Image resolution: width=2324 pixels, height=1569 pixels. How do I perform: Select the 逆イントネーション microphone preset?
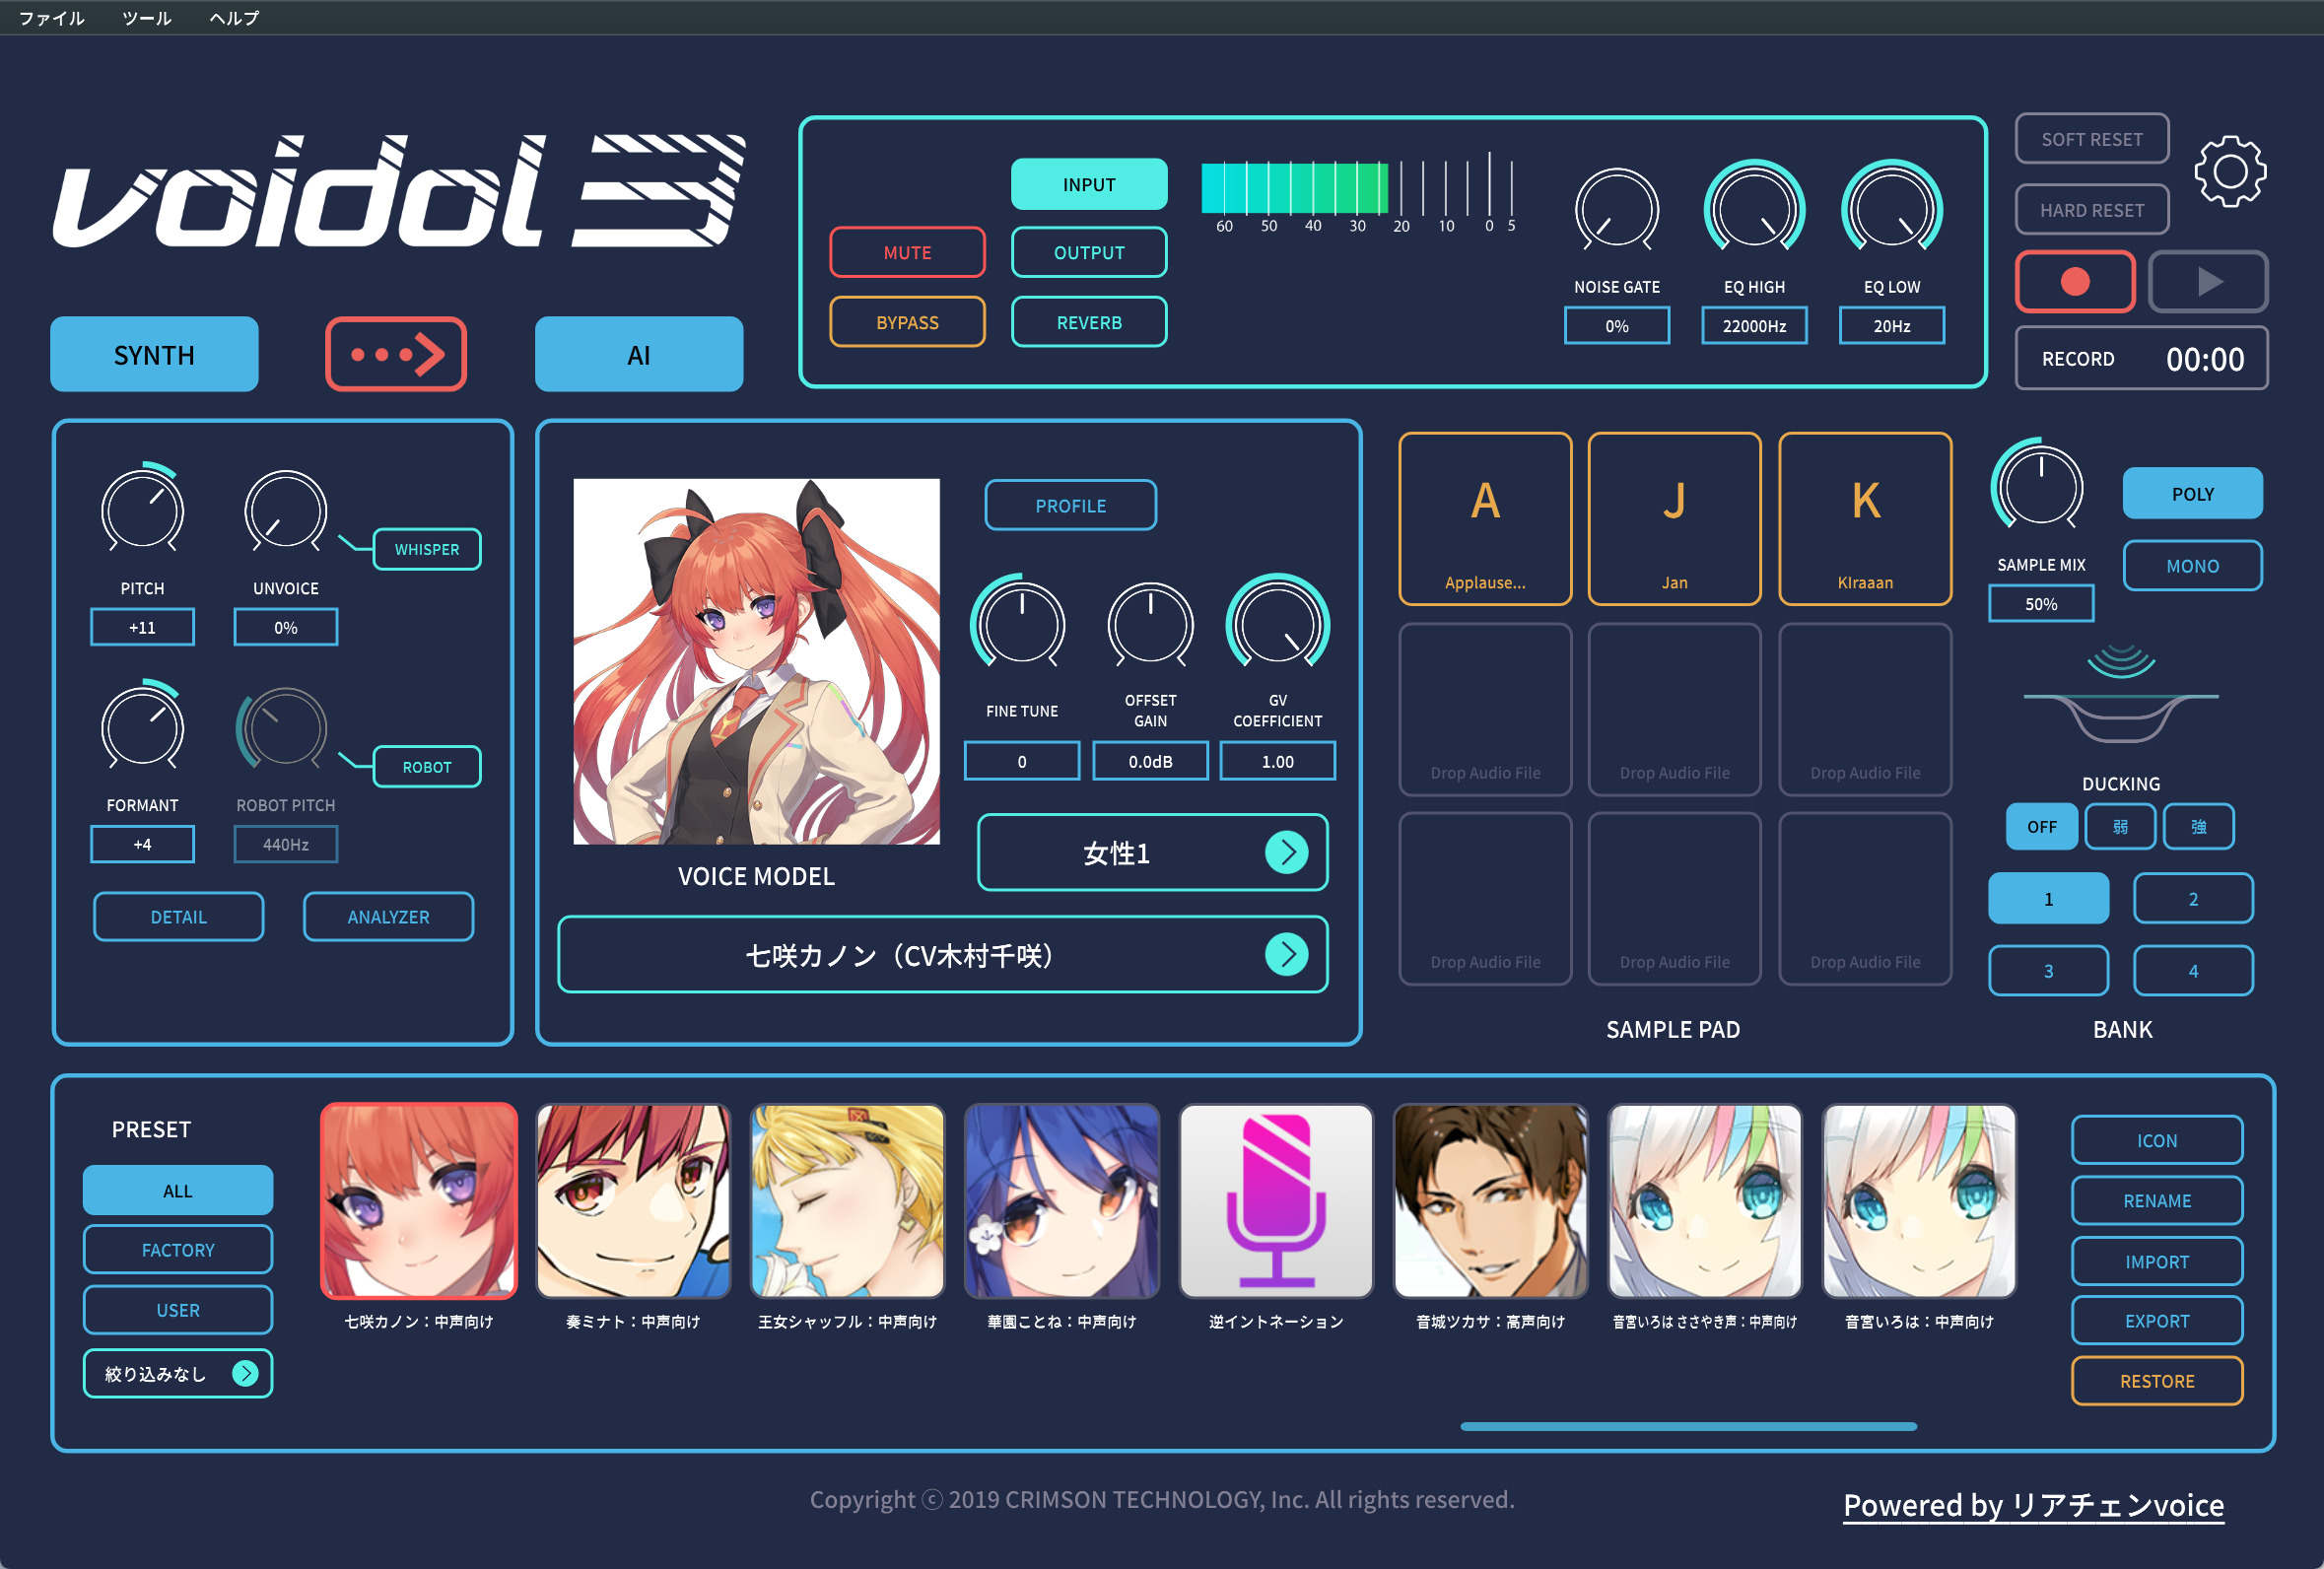1276,1201
